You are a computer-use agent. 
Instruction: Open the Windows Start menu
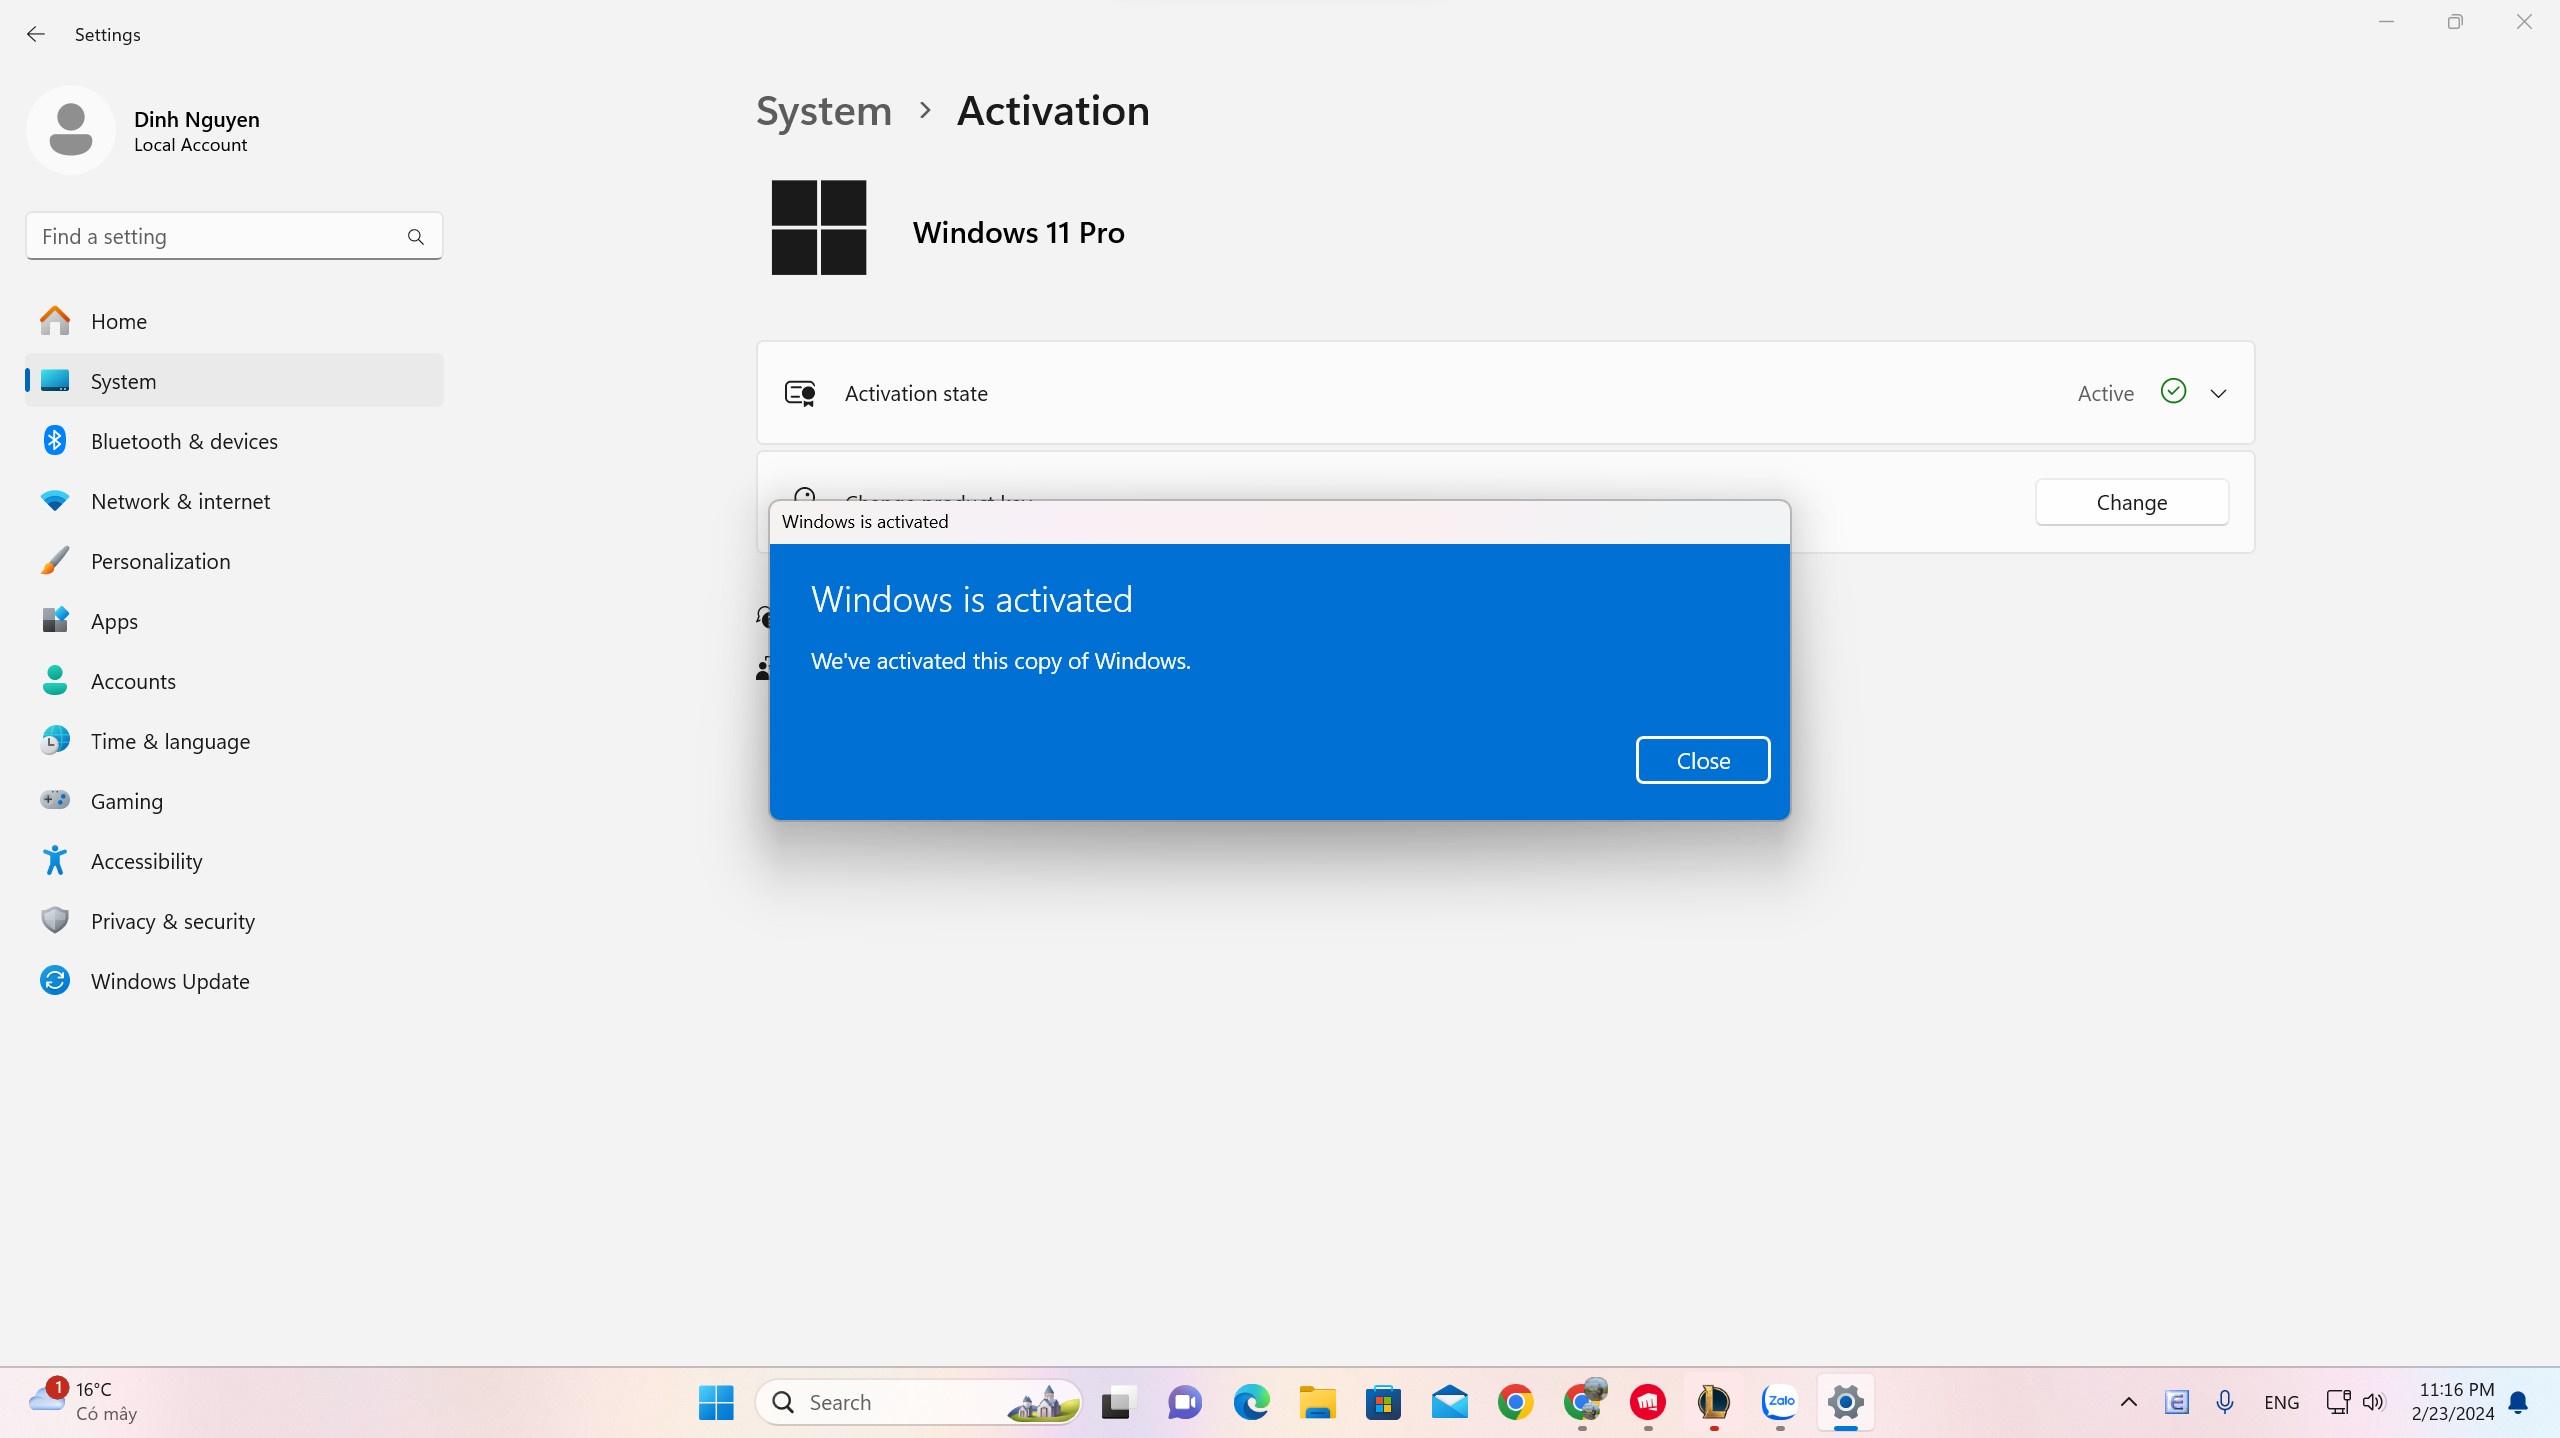click(x=716, y=1402)
